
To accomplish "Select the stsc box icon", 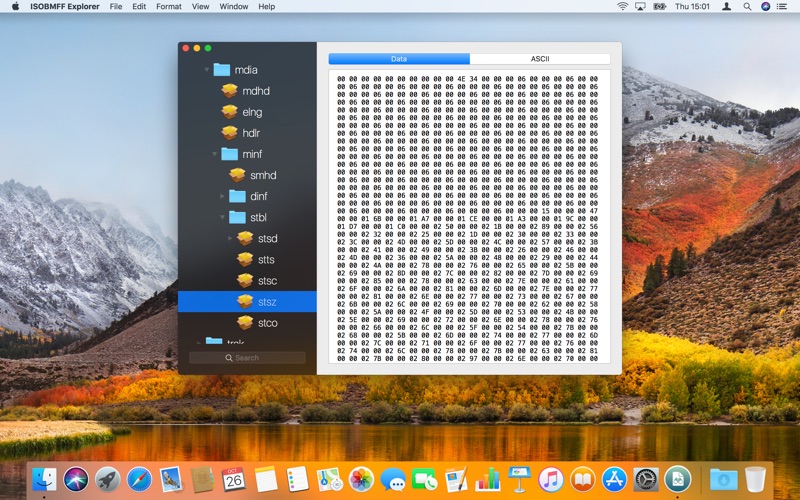I will pos(245,280).
